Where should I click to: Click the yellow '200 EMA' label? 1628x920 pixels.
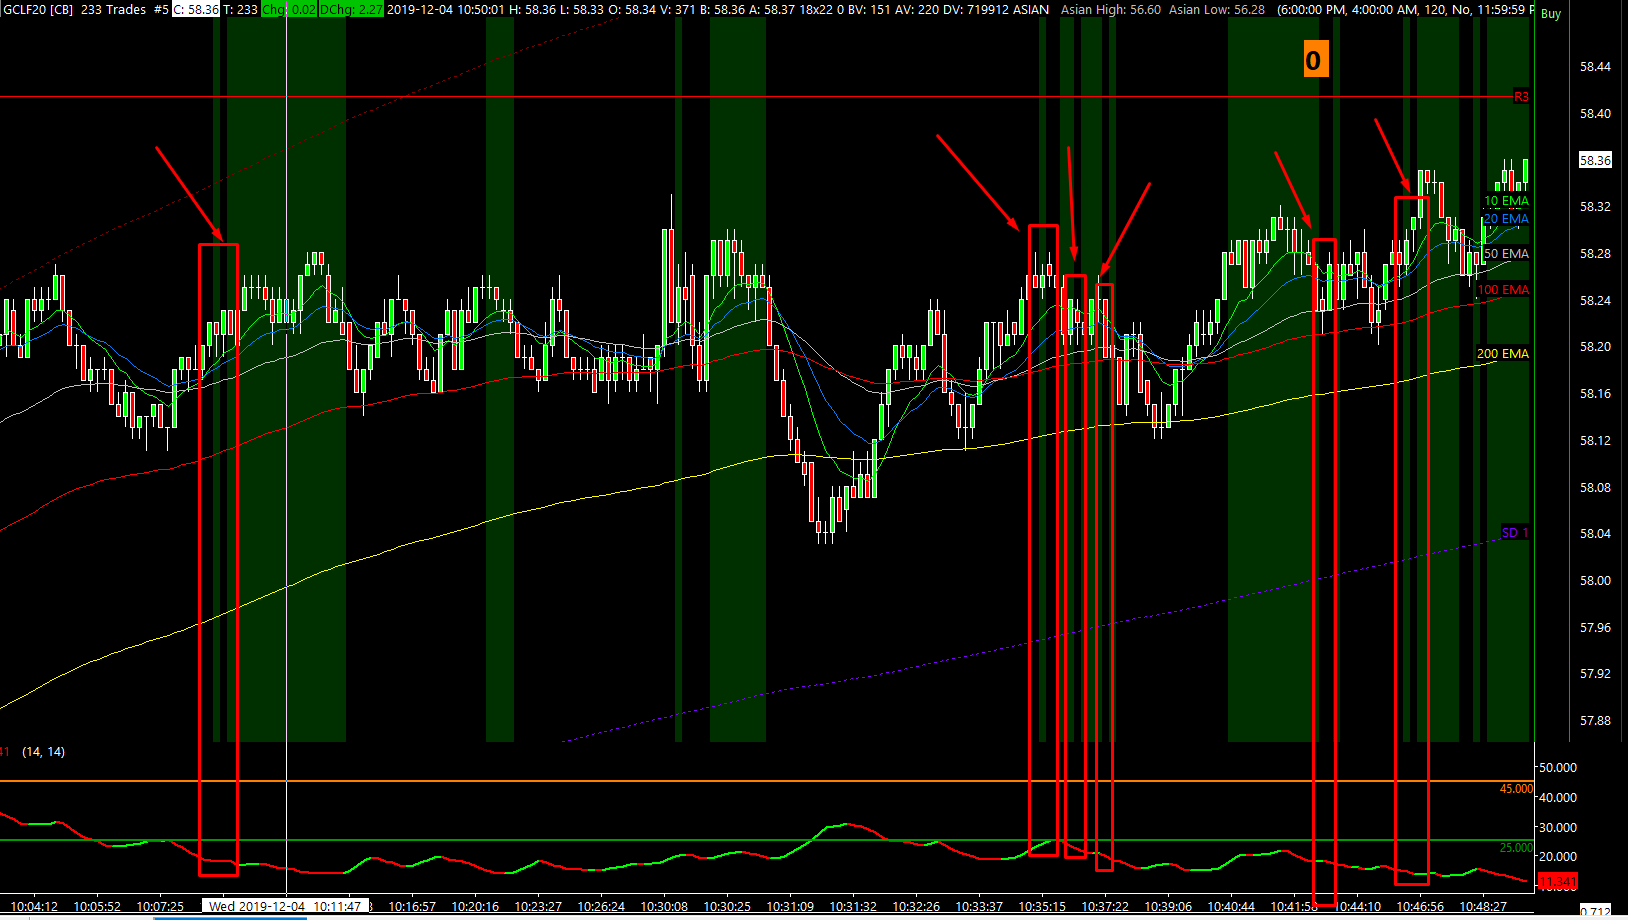[x=1503, y=354]
